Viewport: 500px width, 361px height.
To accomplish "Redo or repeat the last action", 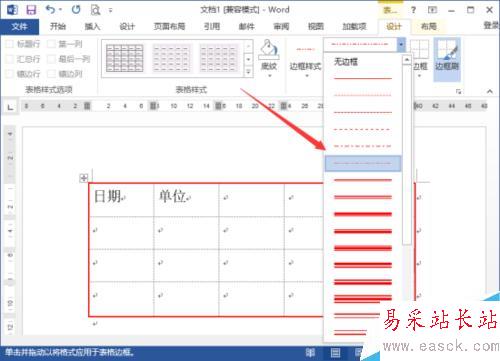I will [x=76, y=10].
